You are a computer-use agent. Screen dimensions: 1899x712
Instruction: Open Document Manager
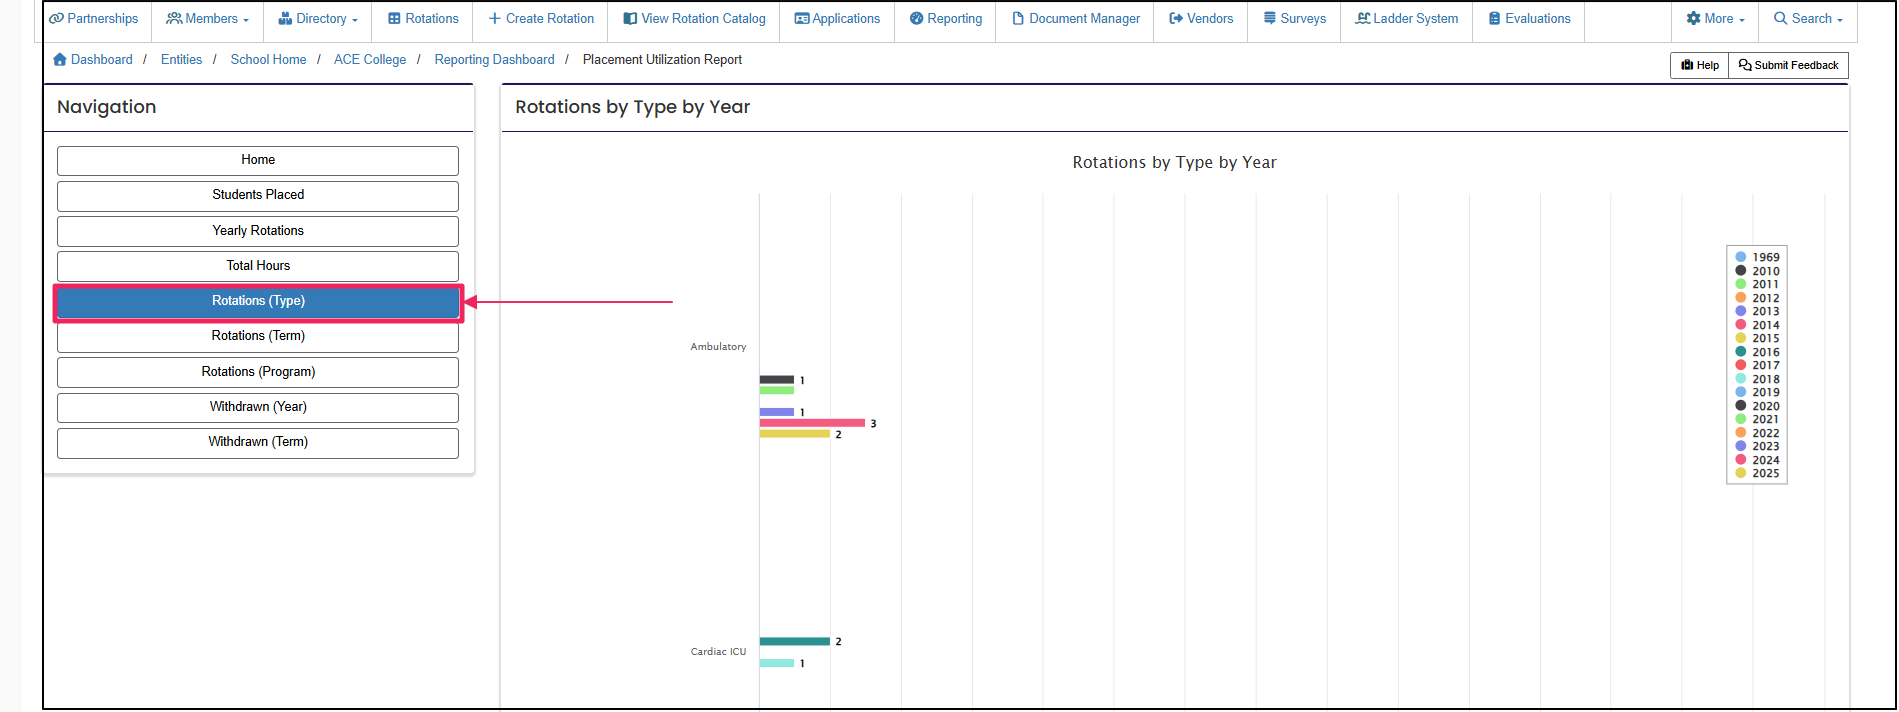tap(1075, 19)
